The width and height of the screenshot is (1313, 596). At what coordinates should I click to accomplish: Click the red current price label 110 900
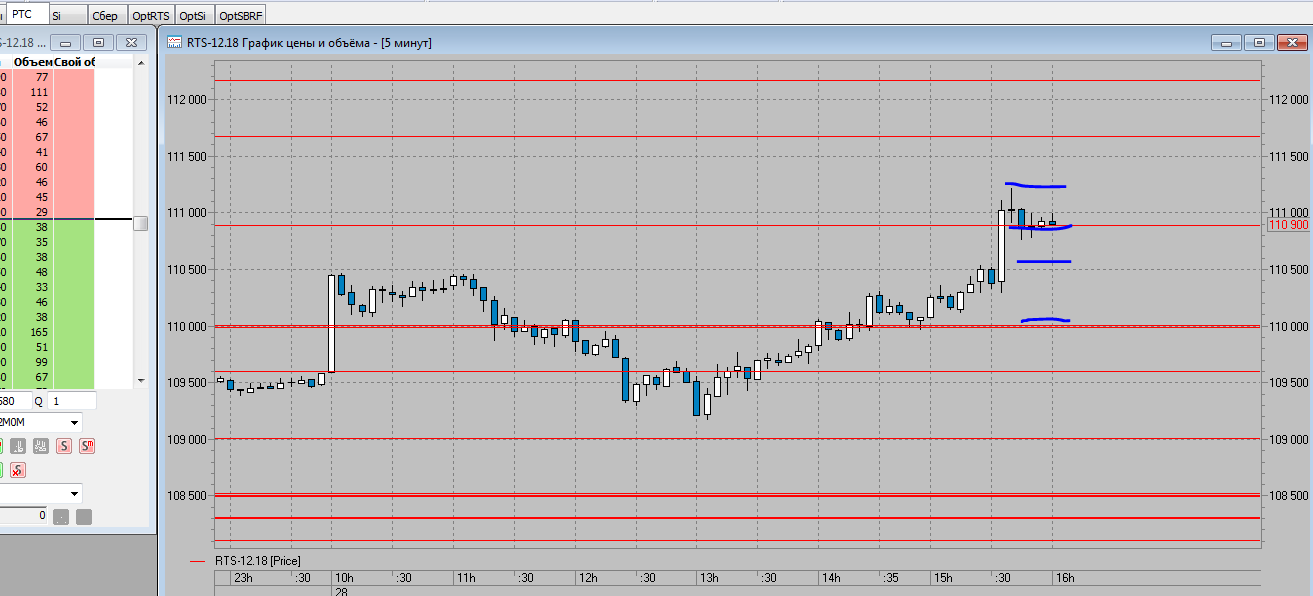[x=1288, y=225]
